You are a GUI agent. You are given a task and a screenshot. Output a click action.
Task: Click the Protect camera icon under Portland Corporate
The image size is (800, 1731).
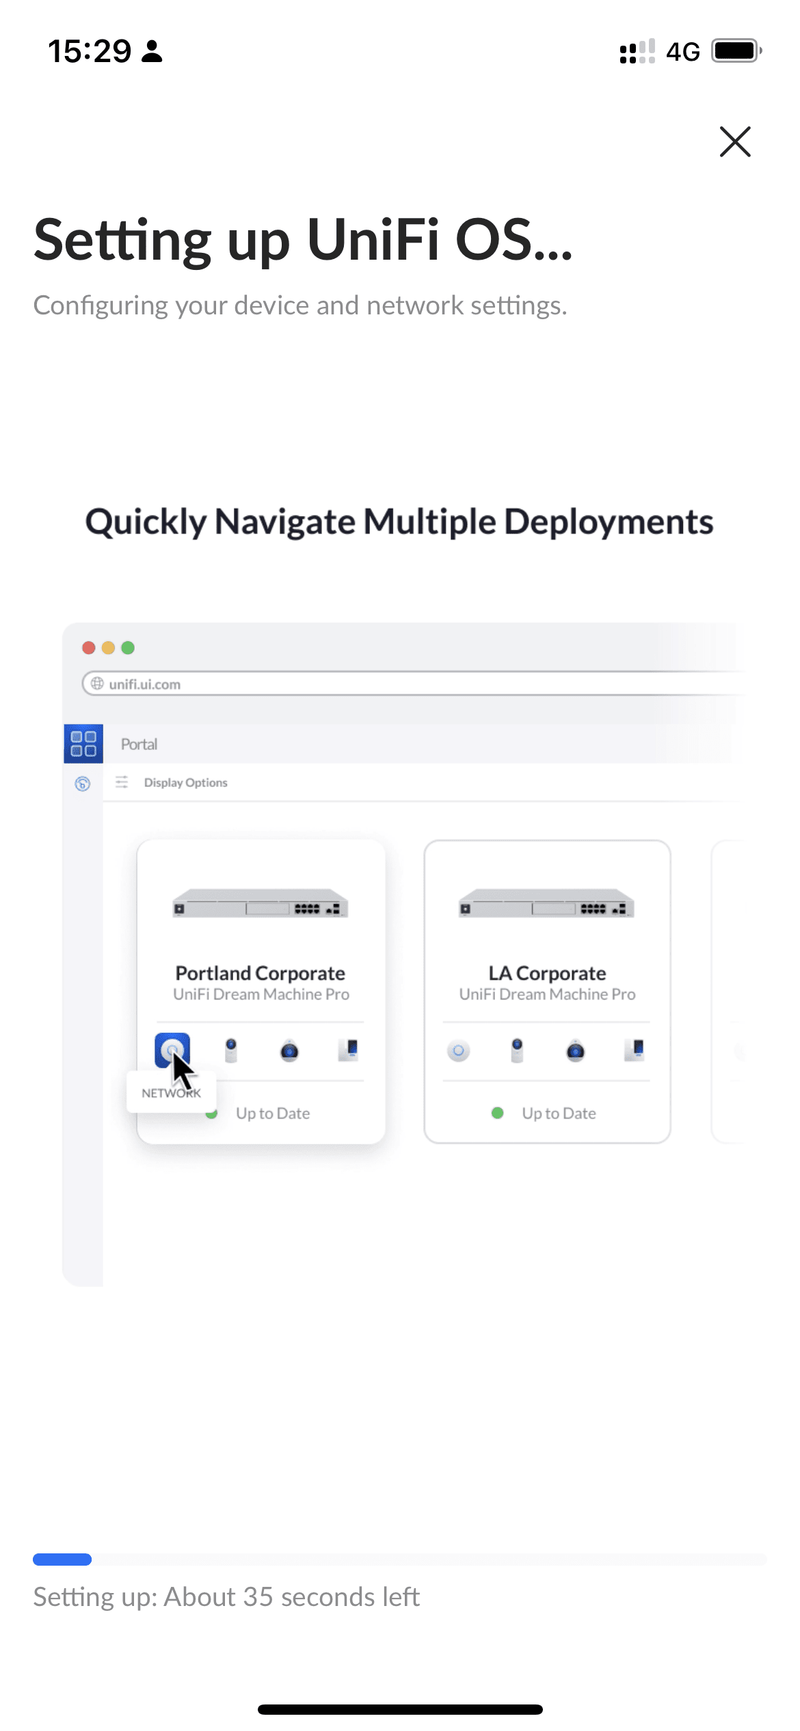(x=231, y=1050)
